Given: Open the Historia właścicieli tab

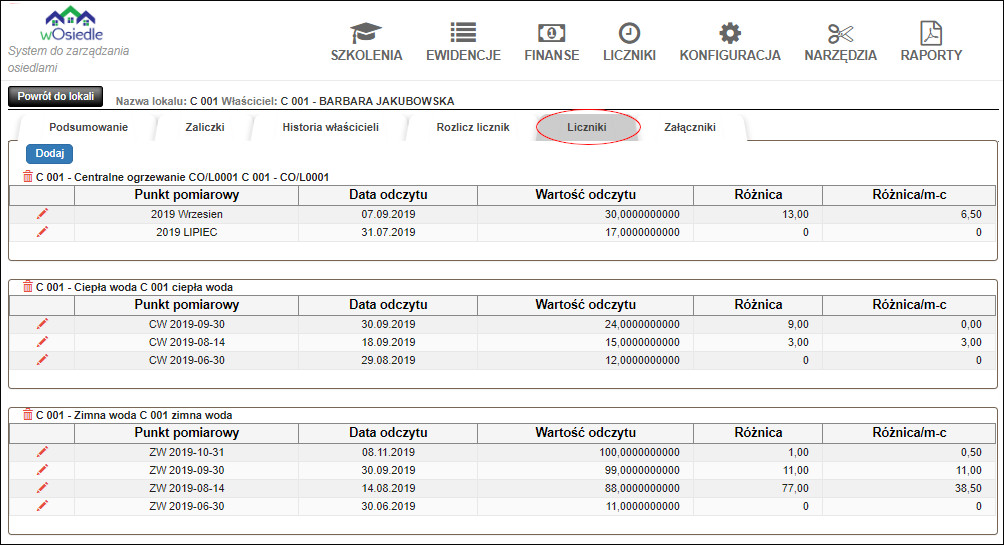Looking at the screenshot, I should (x=330, y=127).
